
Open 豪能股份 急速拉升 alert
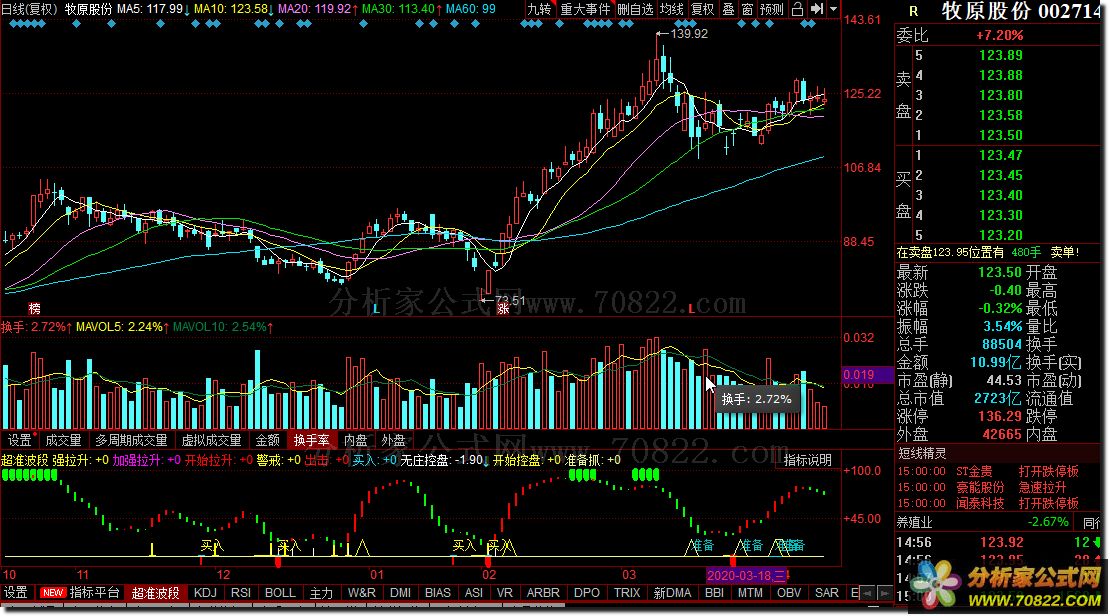988,488
